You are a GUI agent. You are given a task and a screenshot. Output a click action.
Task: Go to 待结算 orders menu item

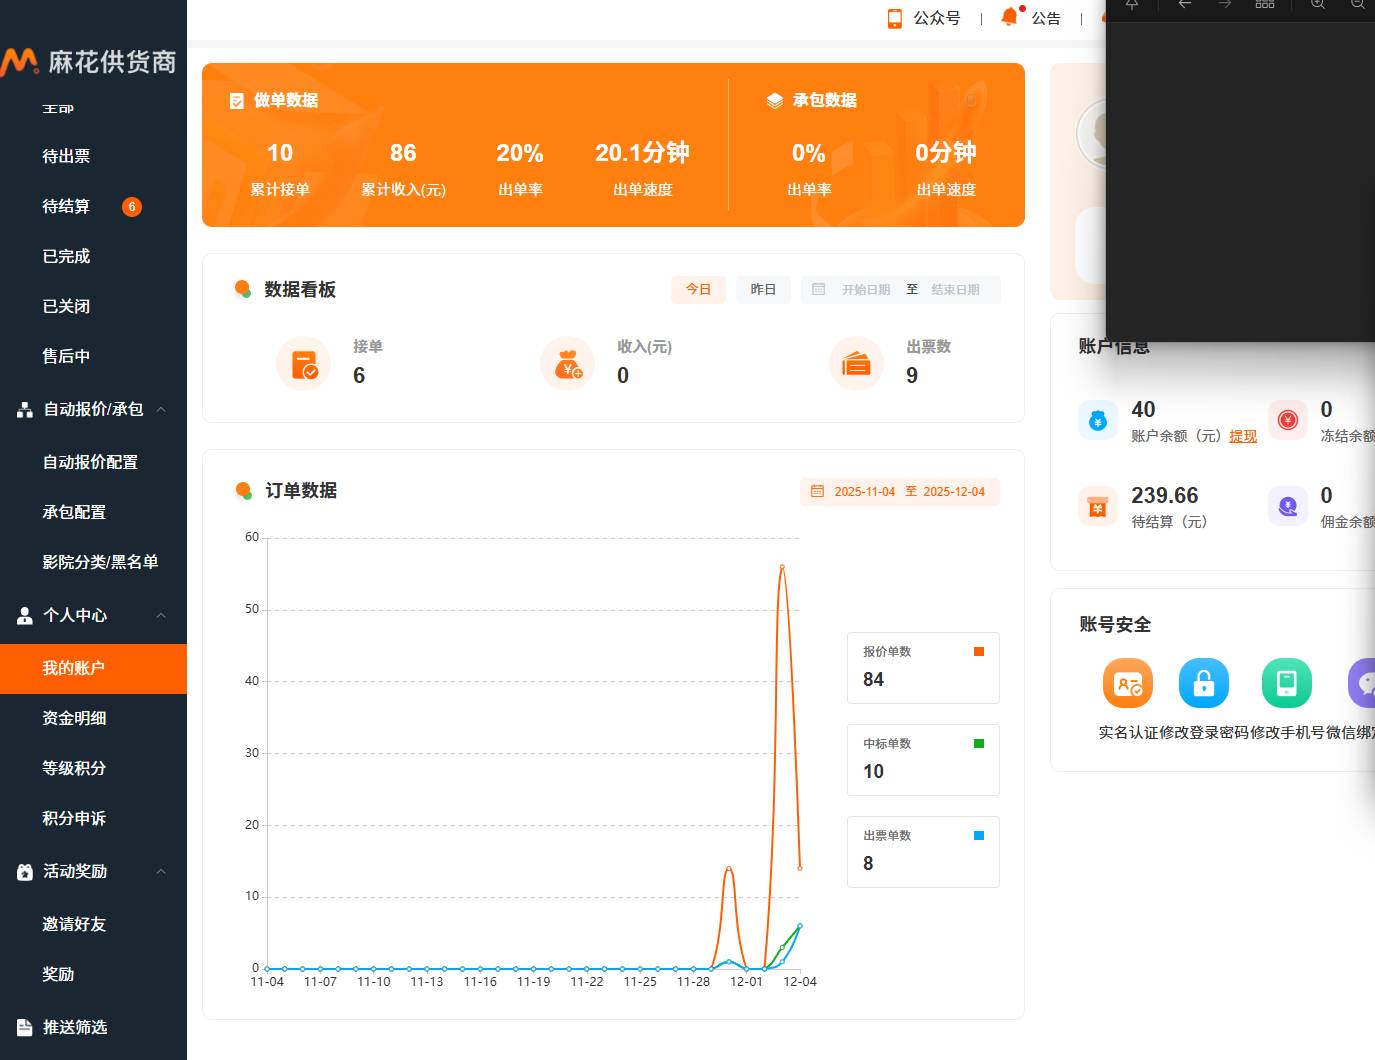click(x=66, y=206)
